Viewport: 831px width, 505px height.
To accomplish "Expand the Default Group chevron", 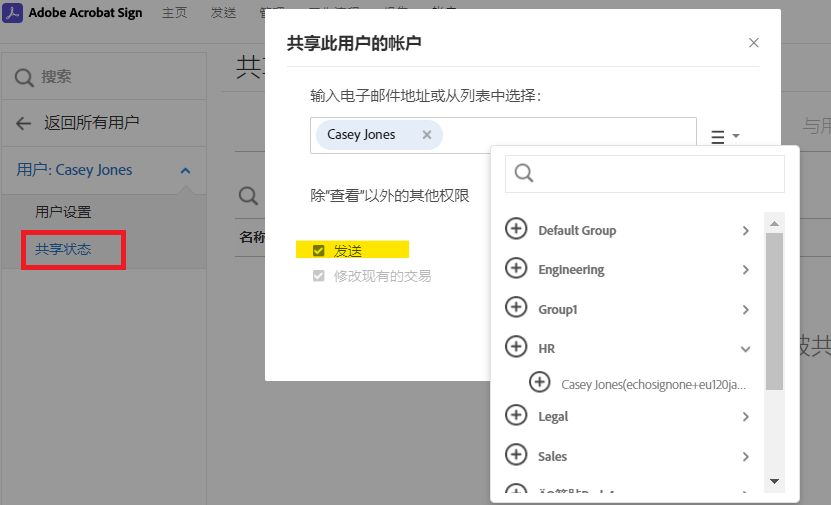I will (x=746, y=231).
